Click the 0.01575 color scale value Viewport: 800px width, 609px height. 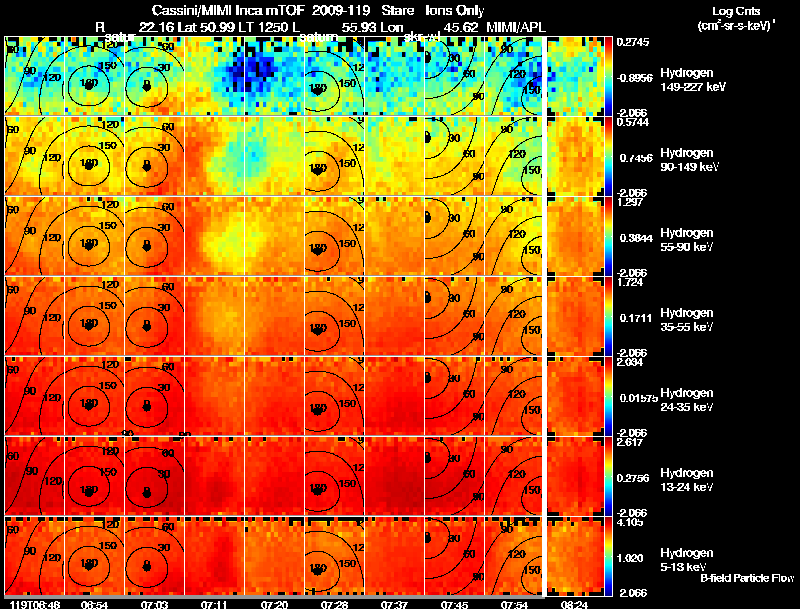(x=638, y=398)
